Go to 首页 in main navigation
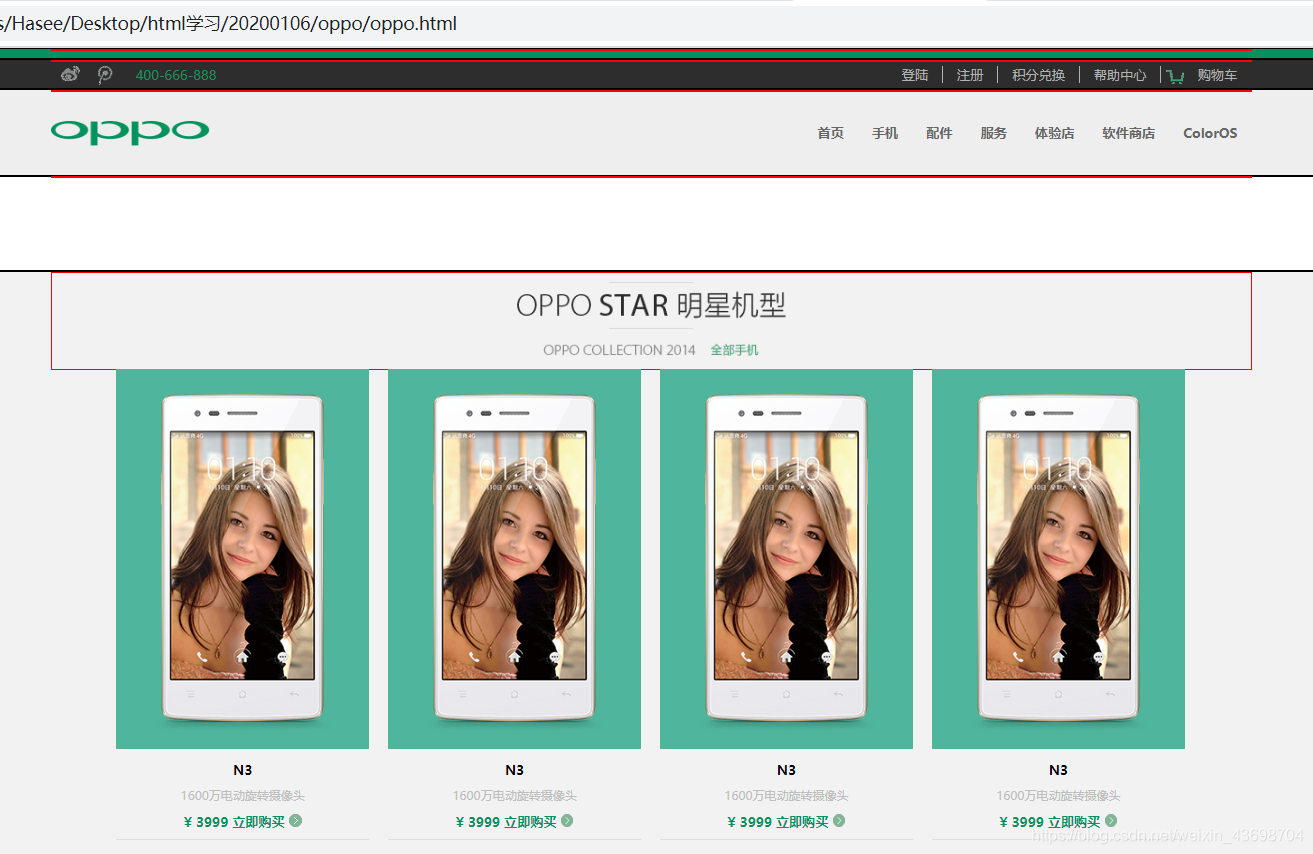This screenshot has height=854, width=1313. coord(831,133)
